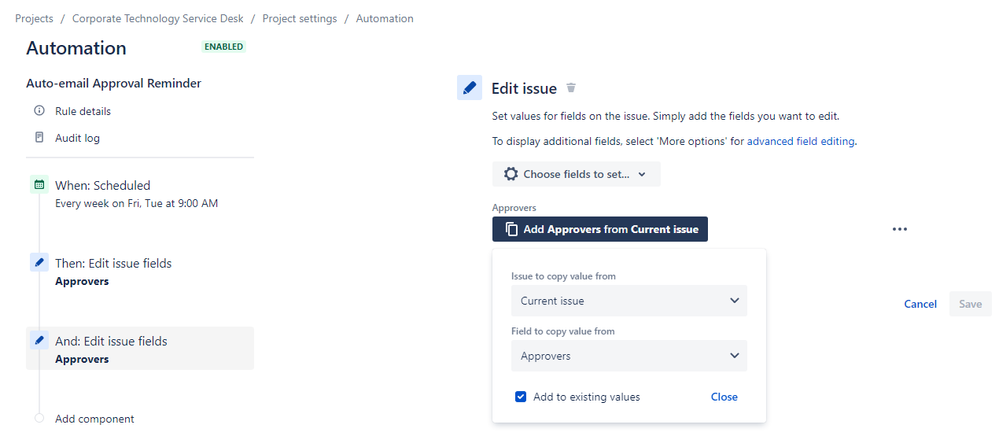Image resolution: width=999 pixels, height=433 pixels.
Task: Open Choose fields to set dropdown
Action: 576,174
